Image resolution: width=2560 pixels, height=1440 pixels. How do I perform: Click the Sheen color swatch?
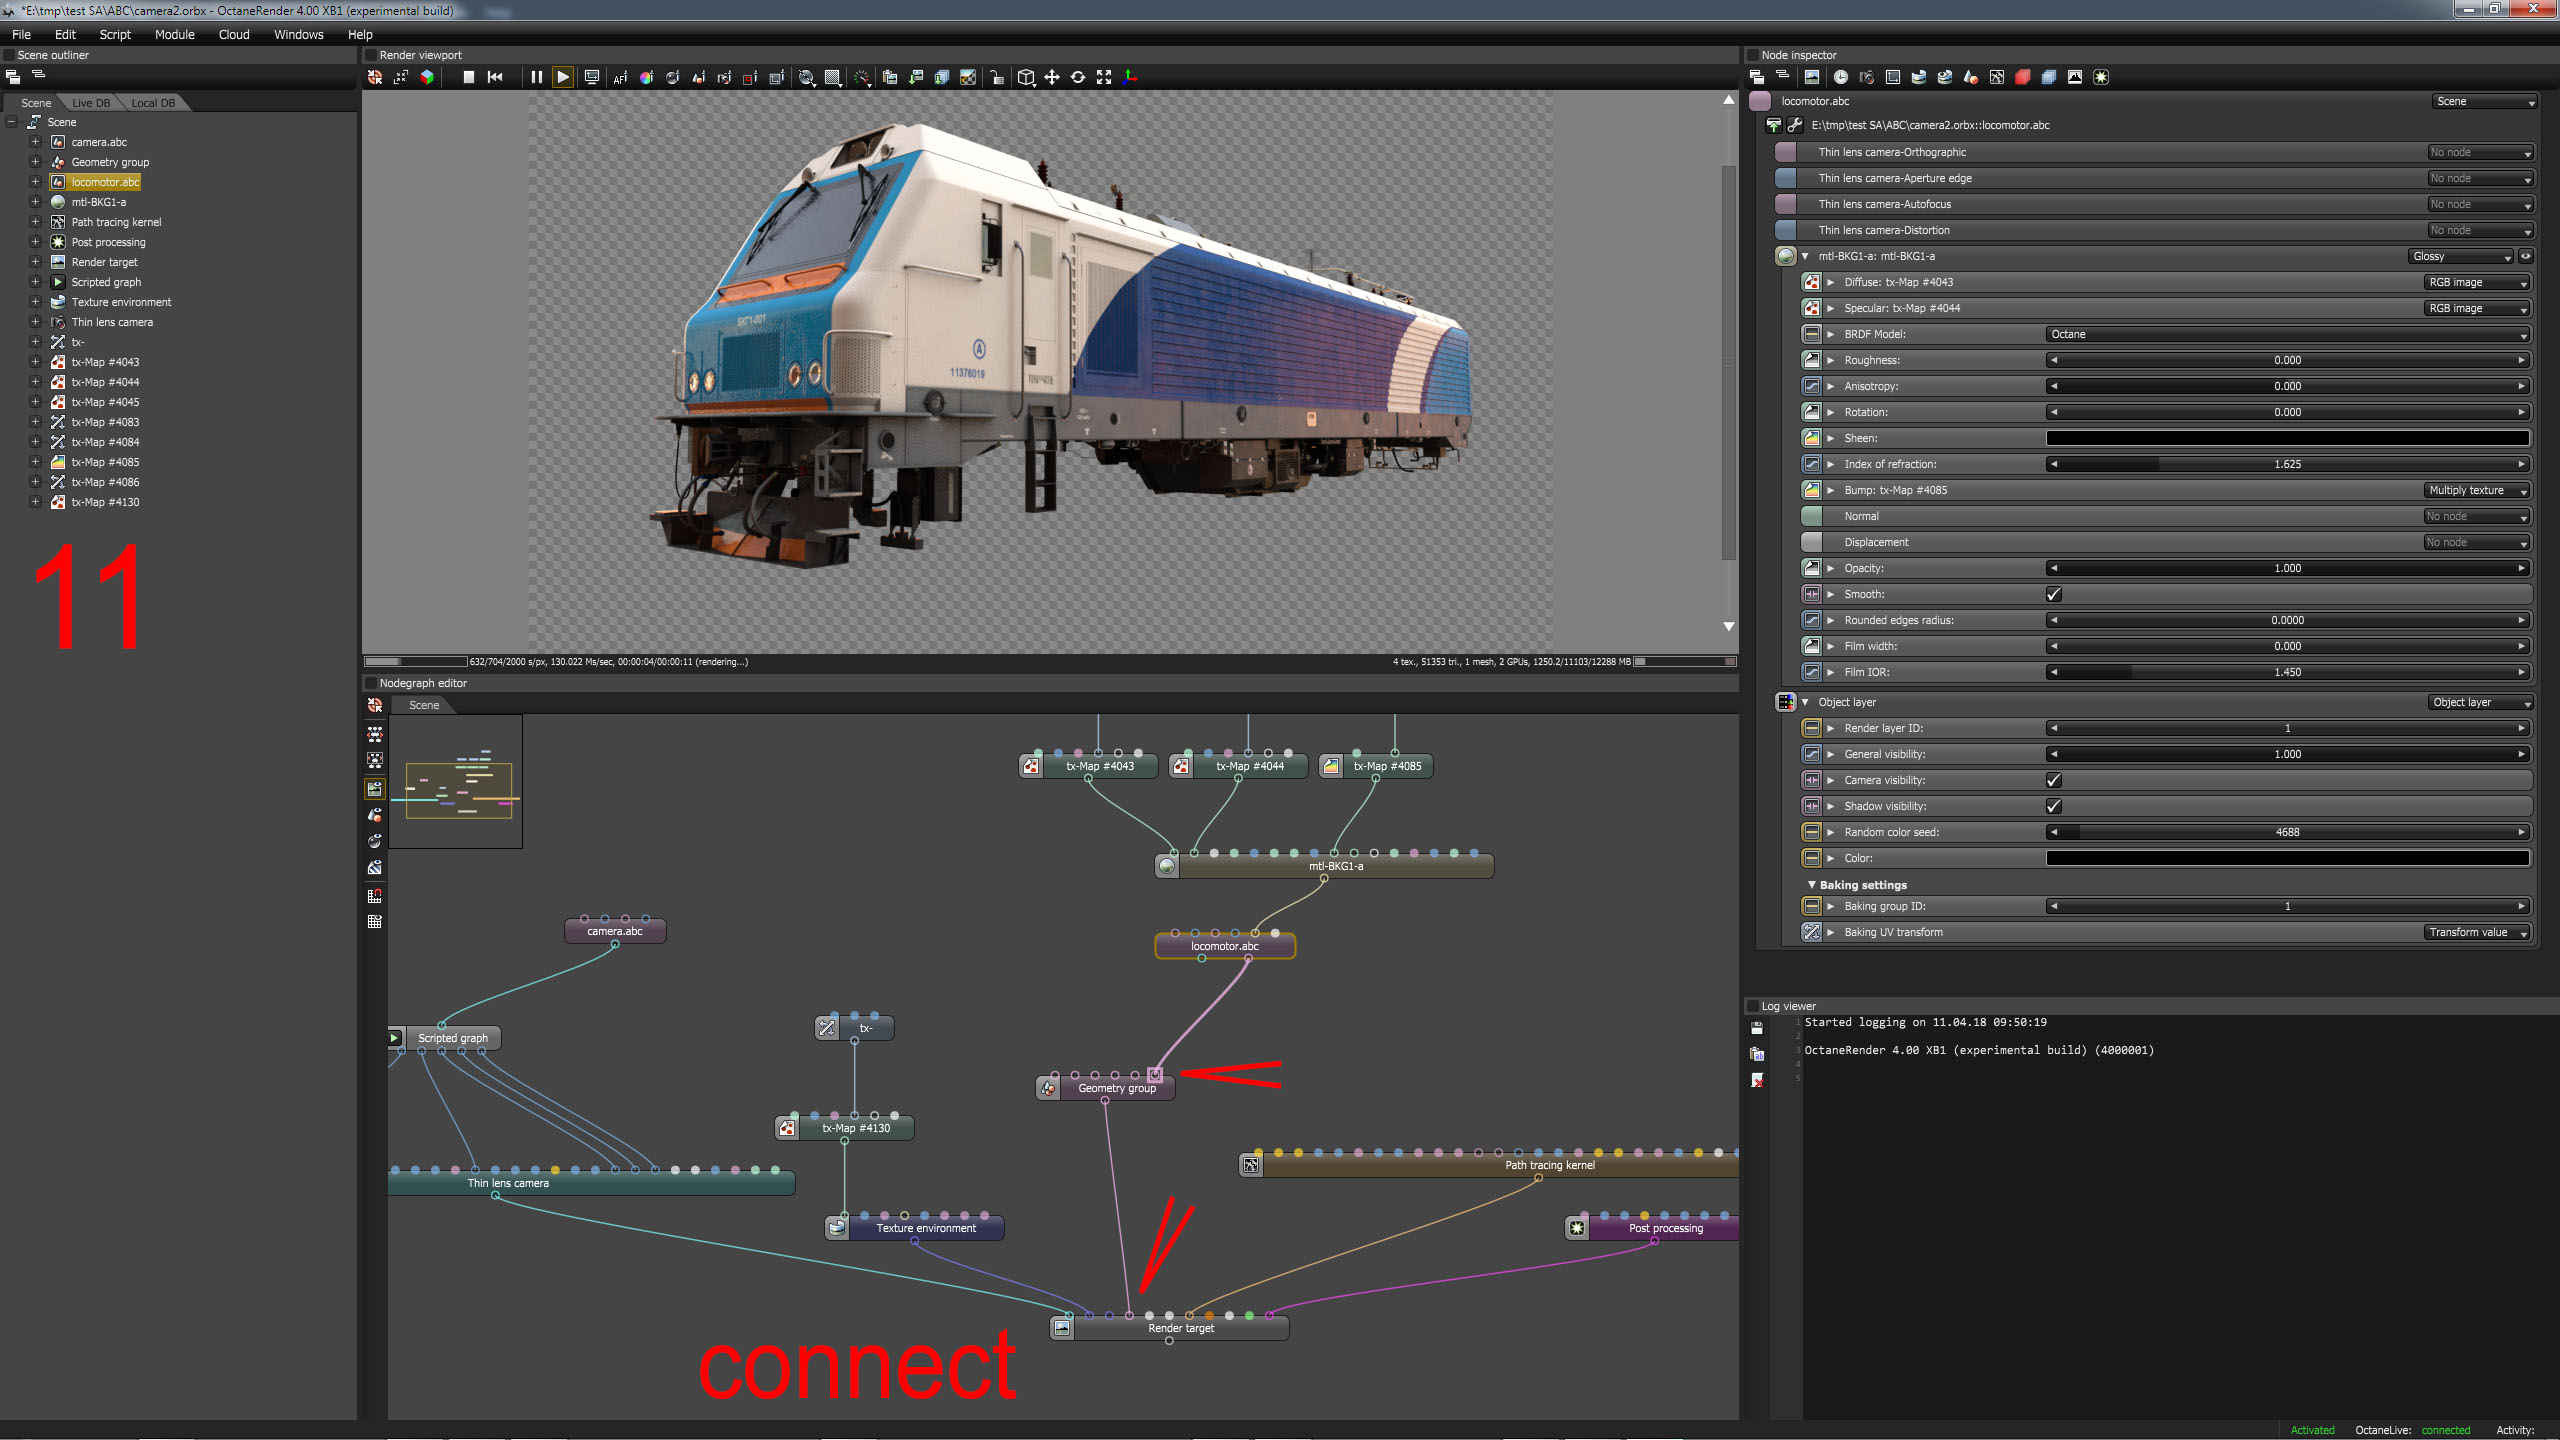point(2287,438)
